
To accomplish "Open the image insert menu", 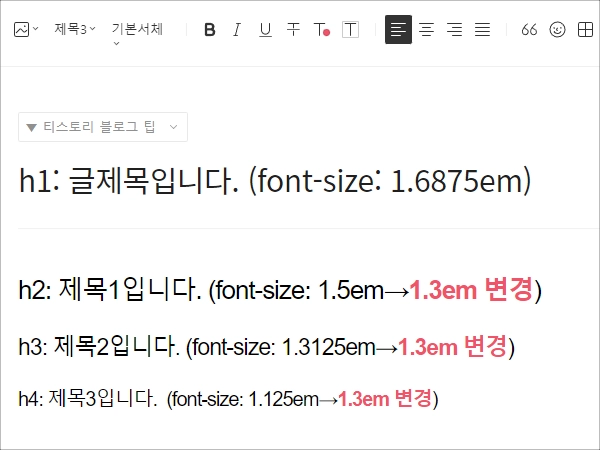I will pyautogui.click(x=26, y=29).
